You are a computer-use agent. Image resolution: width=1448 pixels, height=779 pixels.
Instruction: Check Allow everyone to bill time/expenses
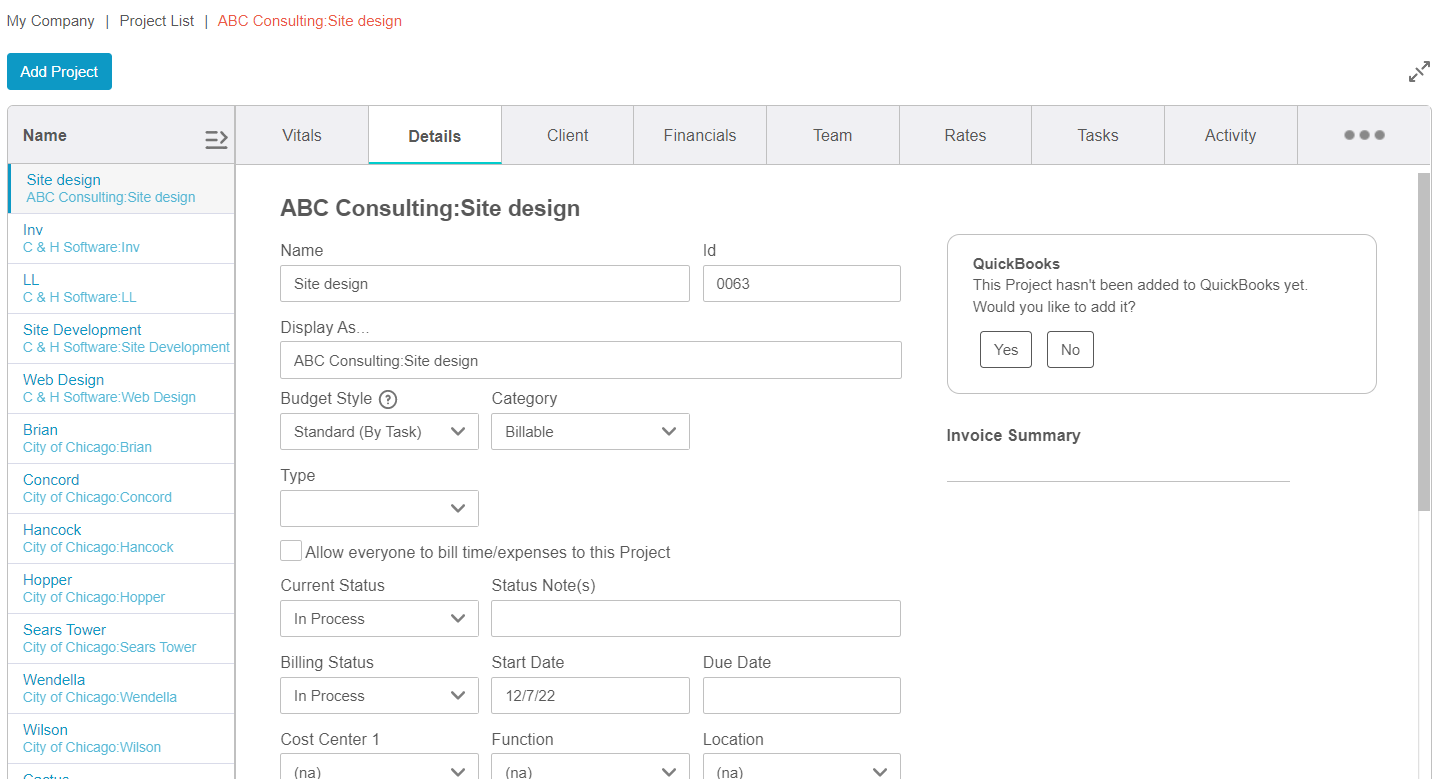click(290, 551)
